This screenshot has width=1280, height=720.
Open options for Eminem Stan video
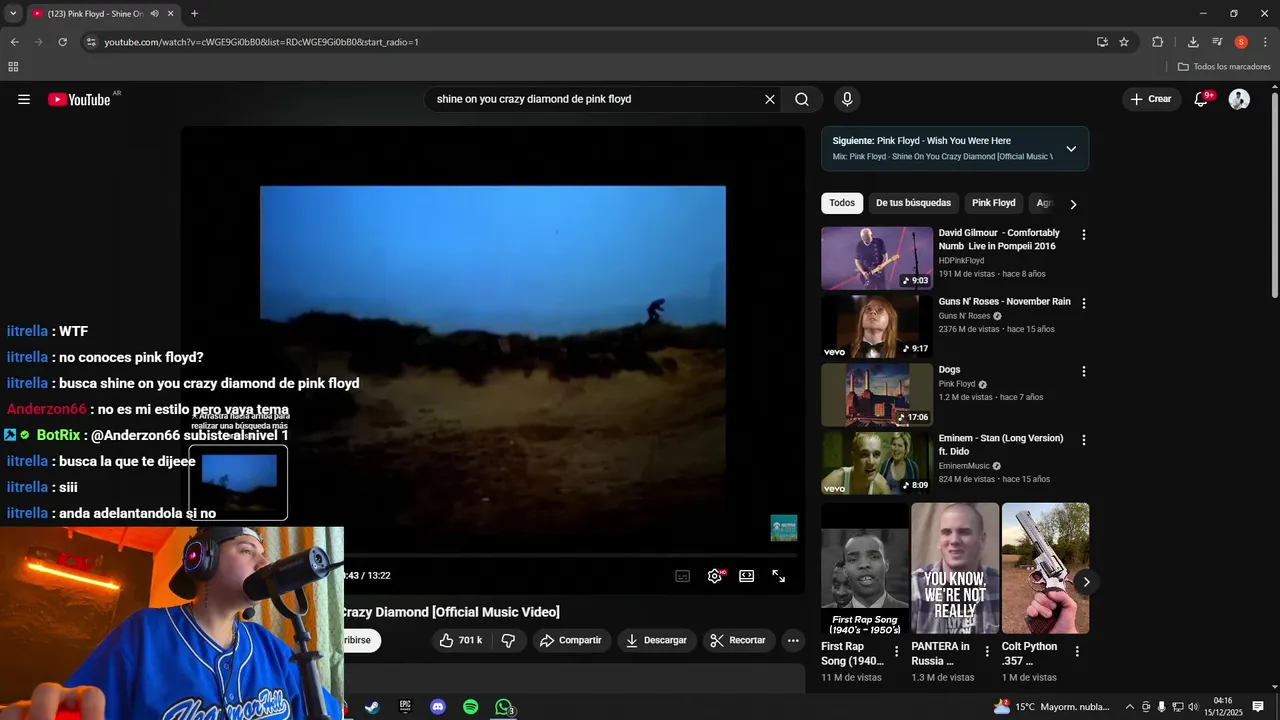click(x=1083, y=440)
